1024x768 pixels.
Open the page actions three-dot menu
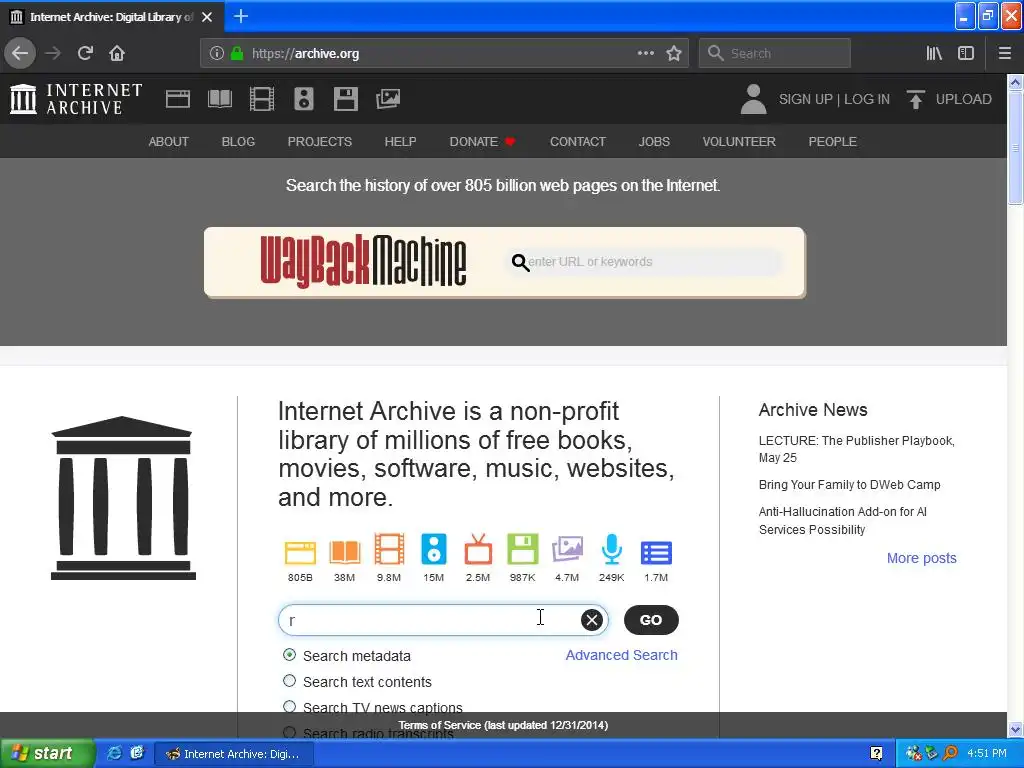pos(646,53)
